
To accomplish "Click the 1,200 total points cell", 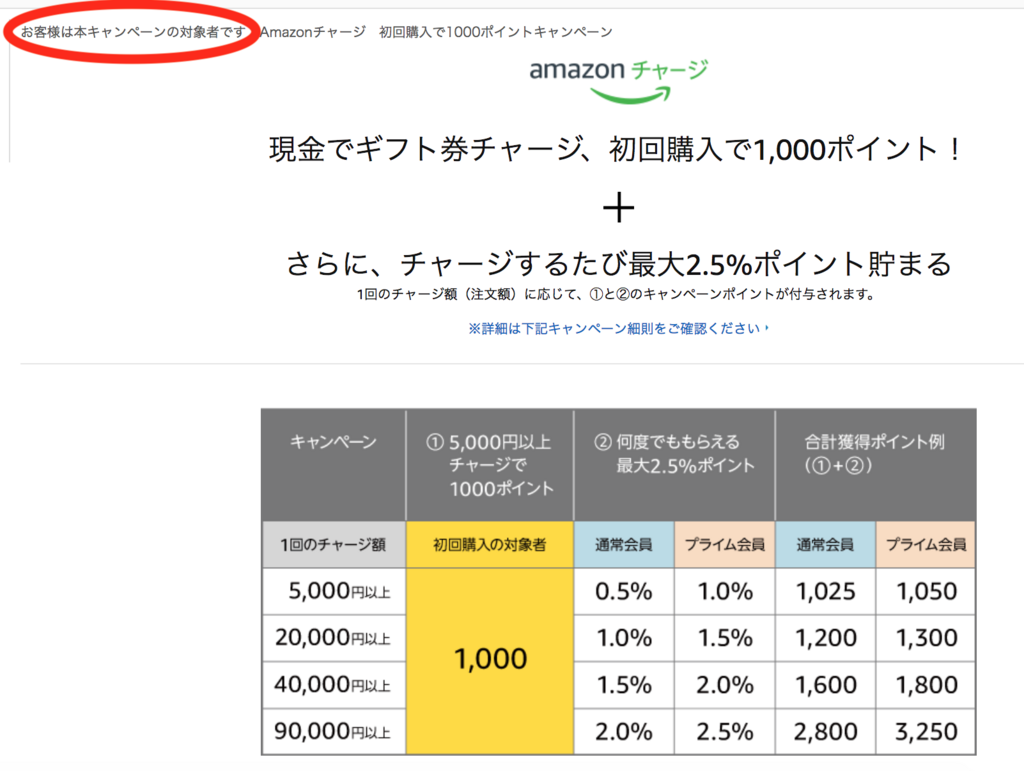I will pos(825,638).
